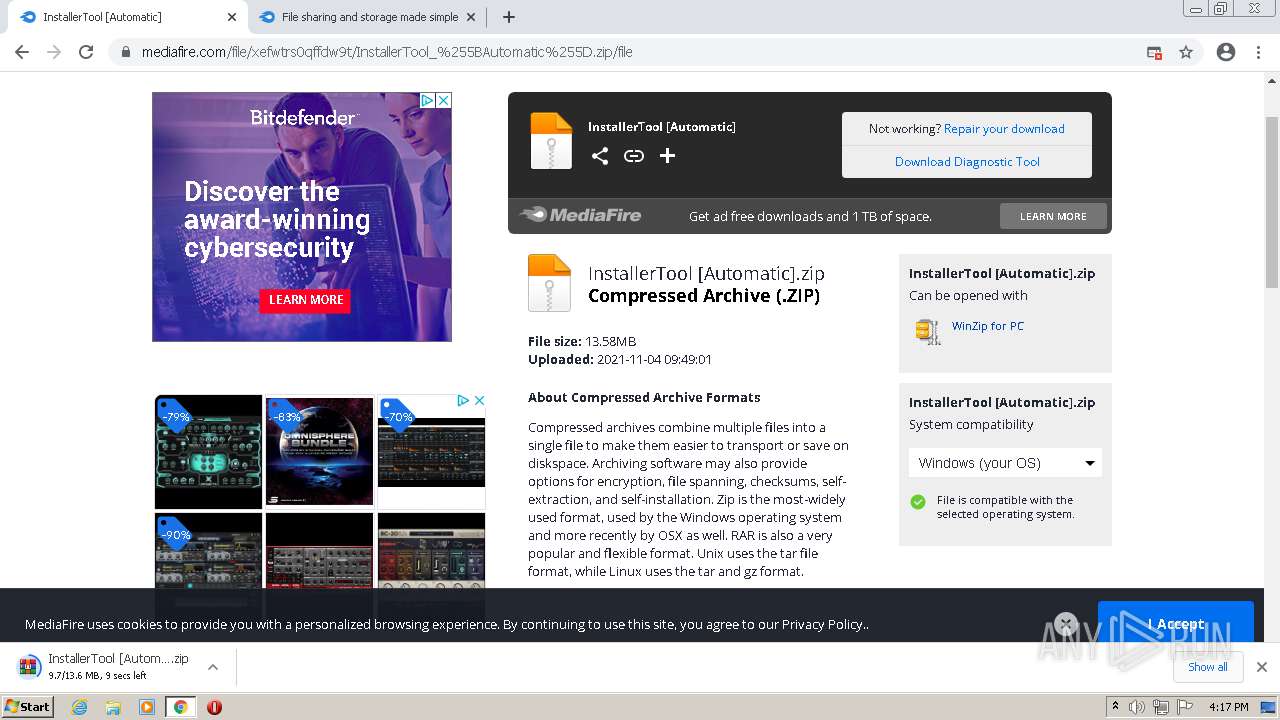The image size is (1280, 720).
Task: Open WinZip for PC link
Action: coord(987,326)
